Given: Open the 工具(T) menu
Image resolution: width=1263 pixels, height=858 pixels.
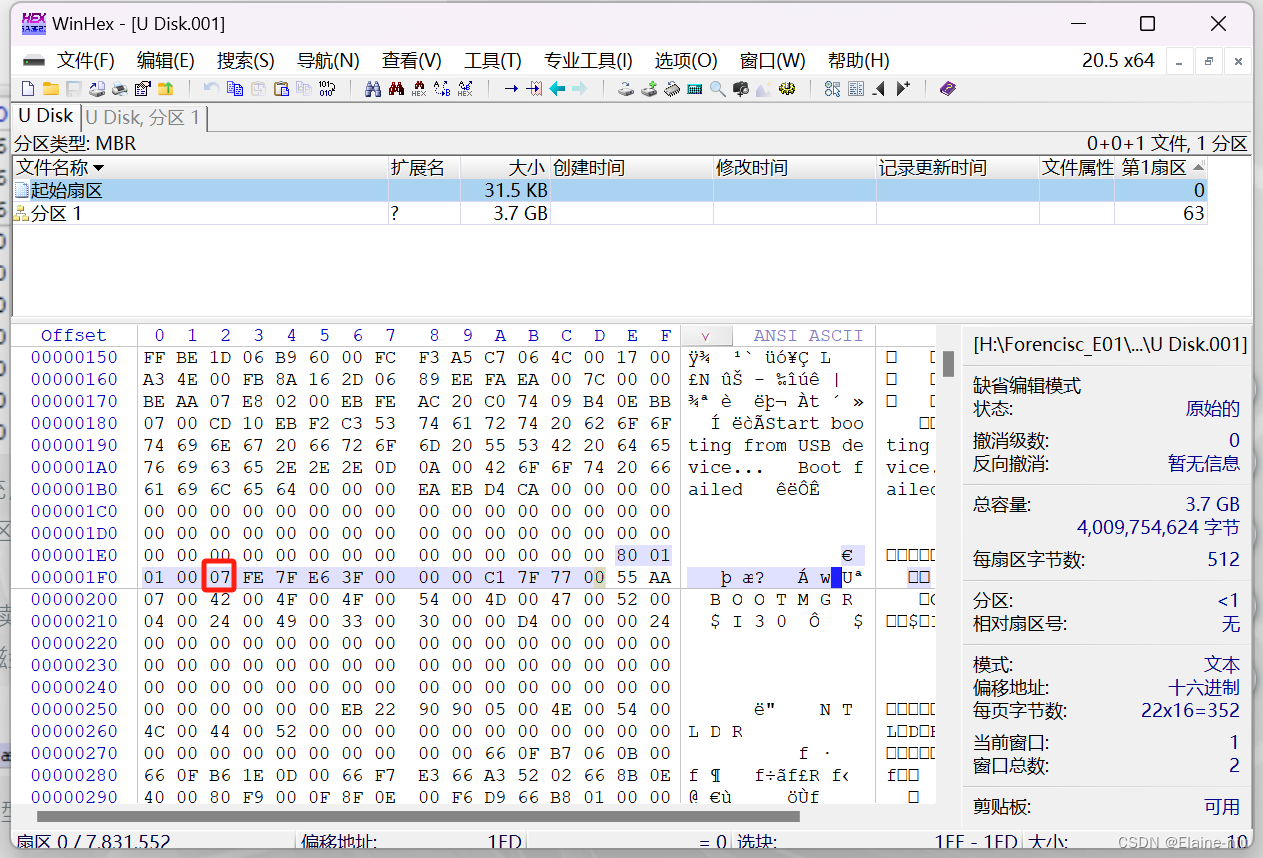Looking at the screenshot, I should pyautogui.click(x=493, y=60).
